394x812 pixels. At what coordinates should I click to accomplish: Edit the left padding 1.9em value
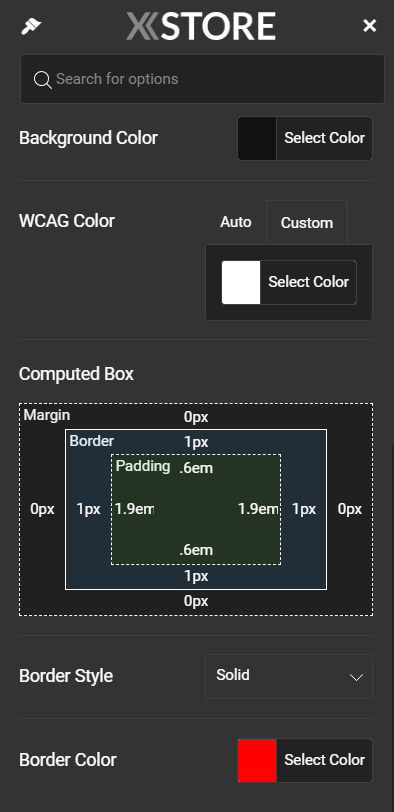coord(134,509)
